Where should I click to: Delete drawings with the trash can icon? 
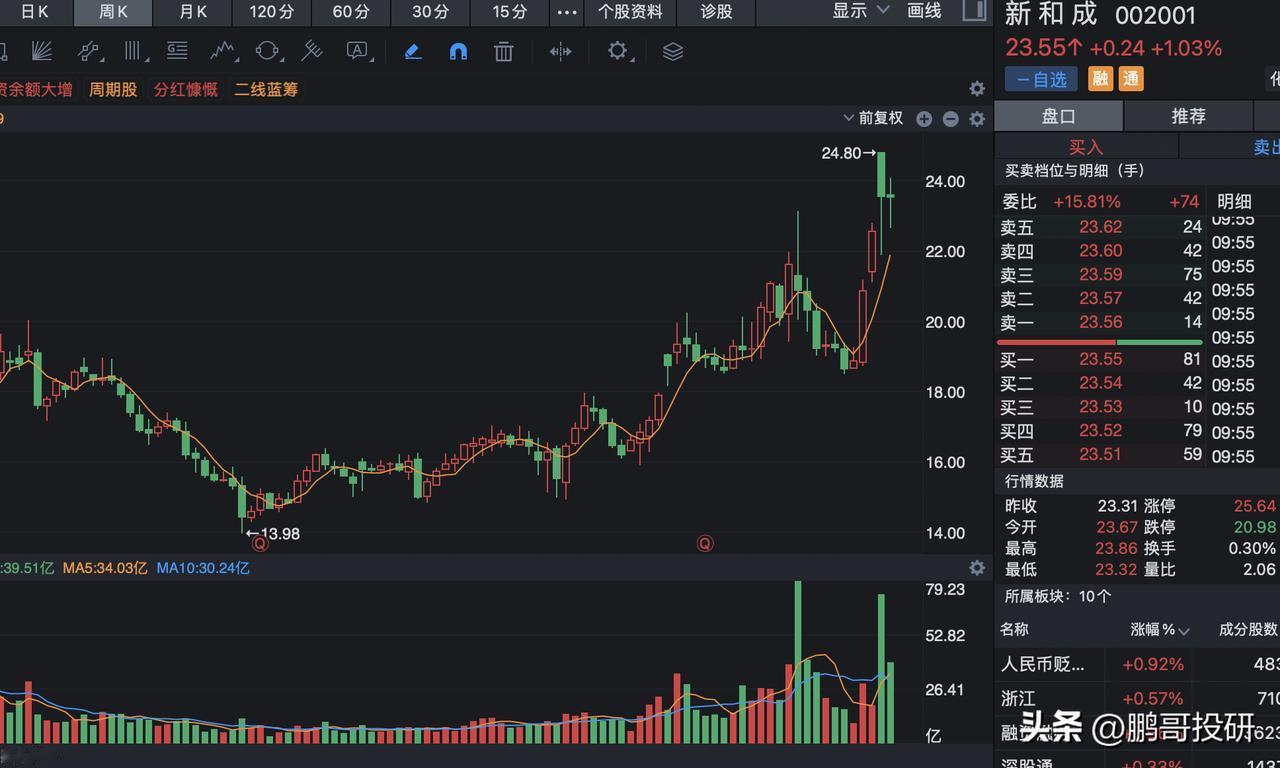click(x=504, y=51)
